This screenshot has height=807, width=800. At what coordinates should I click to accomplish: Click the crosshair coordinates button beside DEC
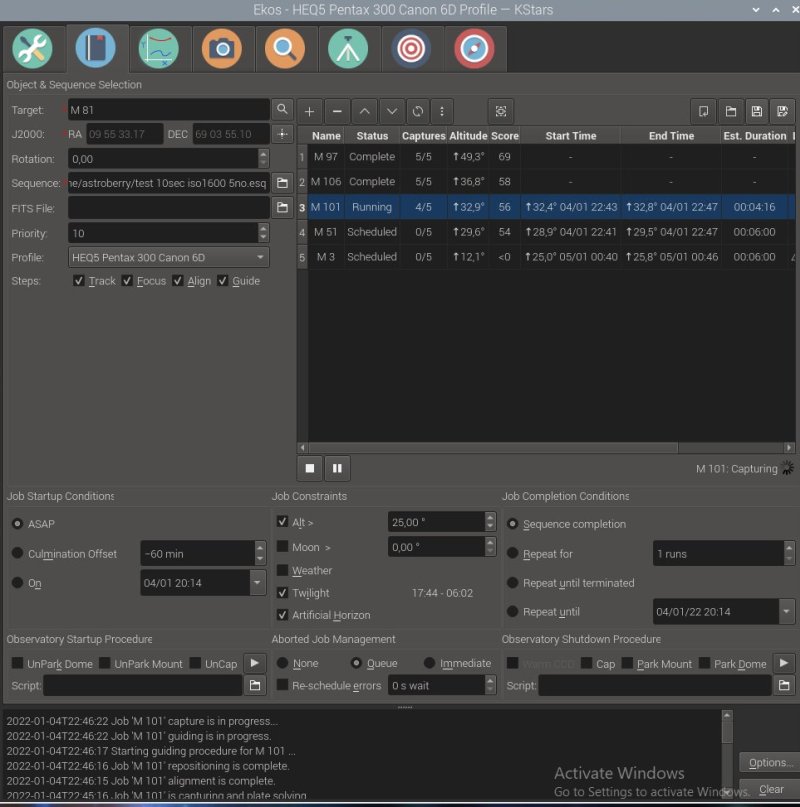click(282, 134)
